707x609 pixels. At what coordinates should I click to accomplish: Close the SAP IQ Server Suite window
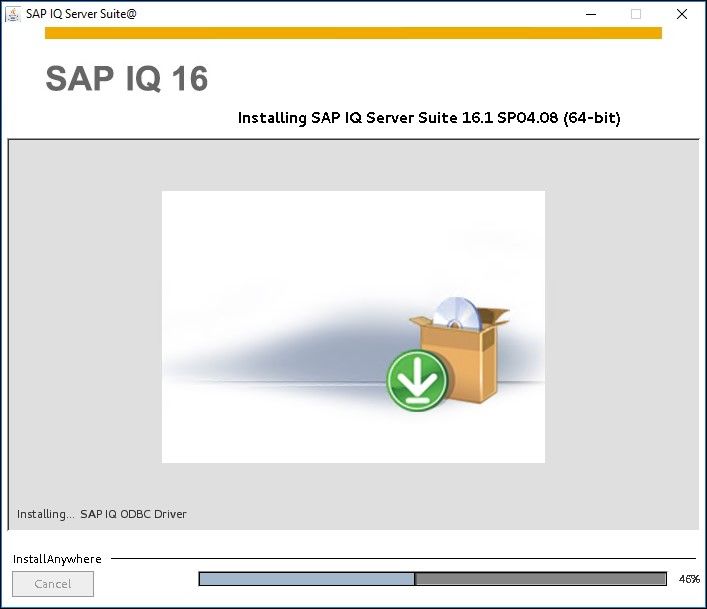682,14
